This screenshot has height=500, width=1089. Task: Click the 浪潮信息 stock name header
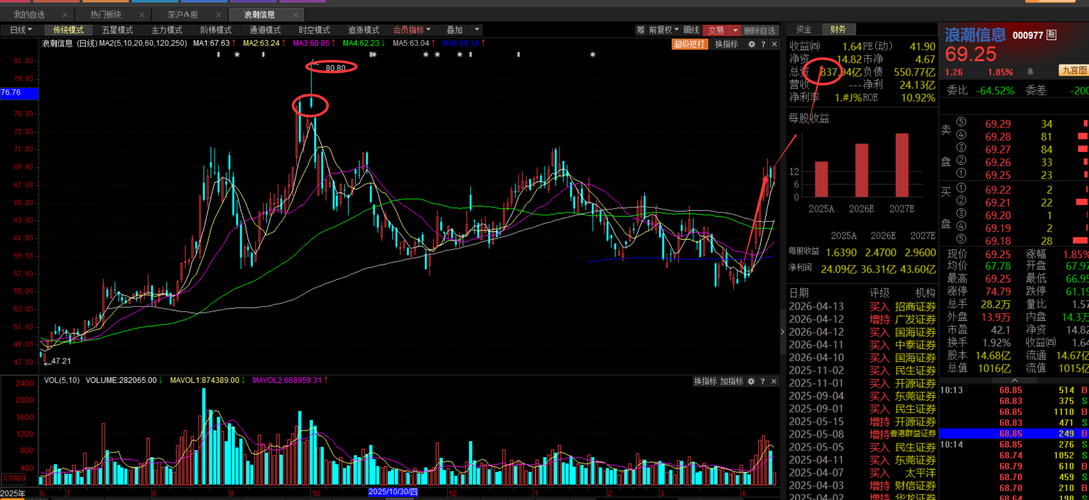click(974, 35)
